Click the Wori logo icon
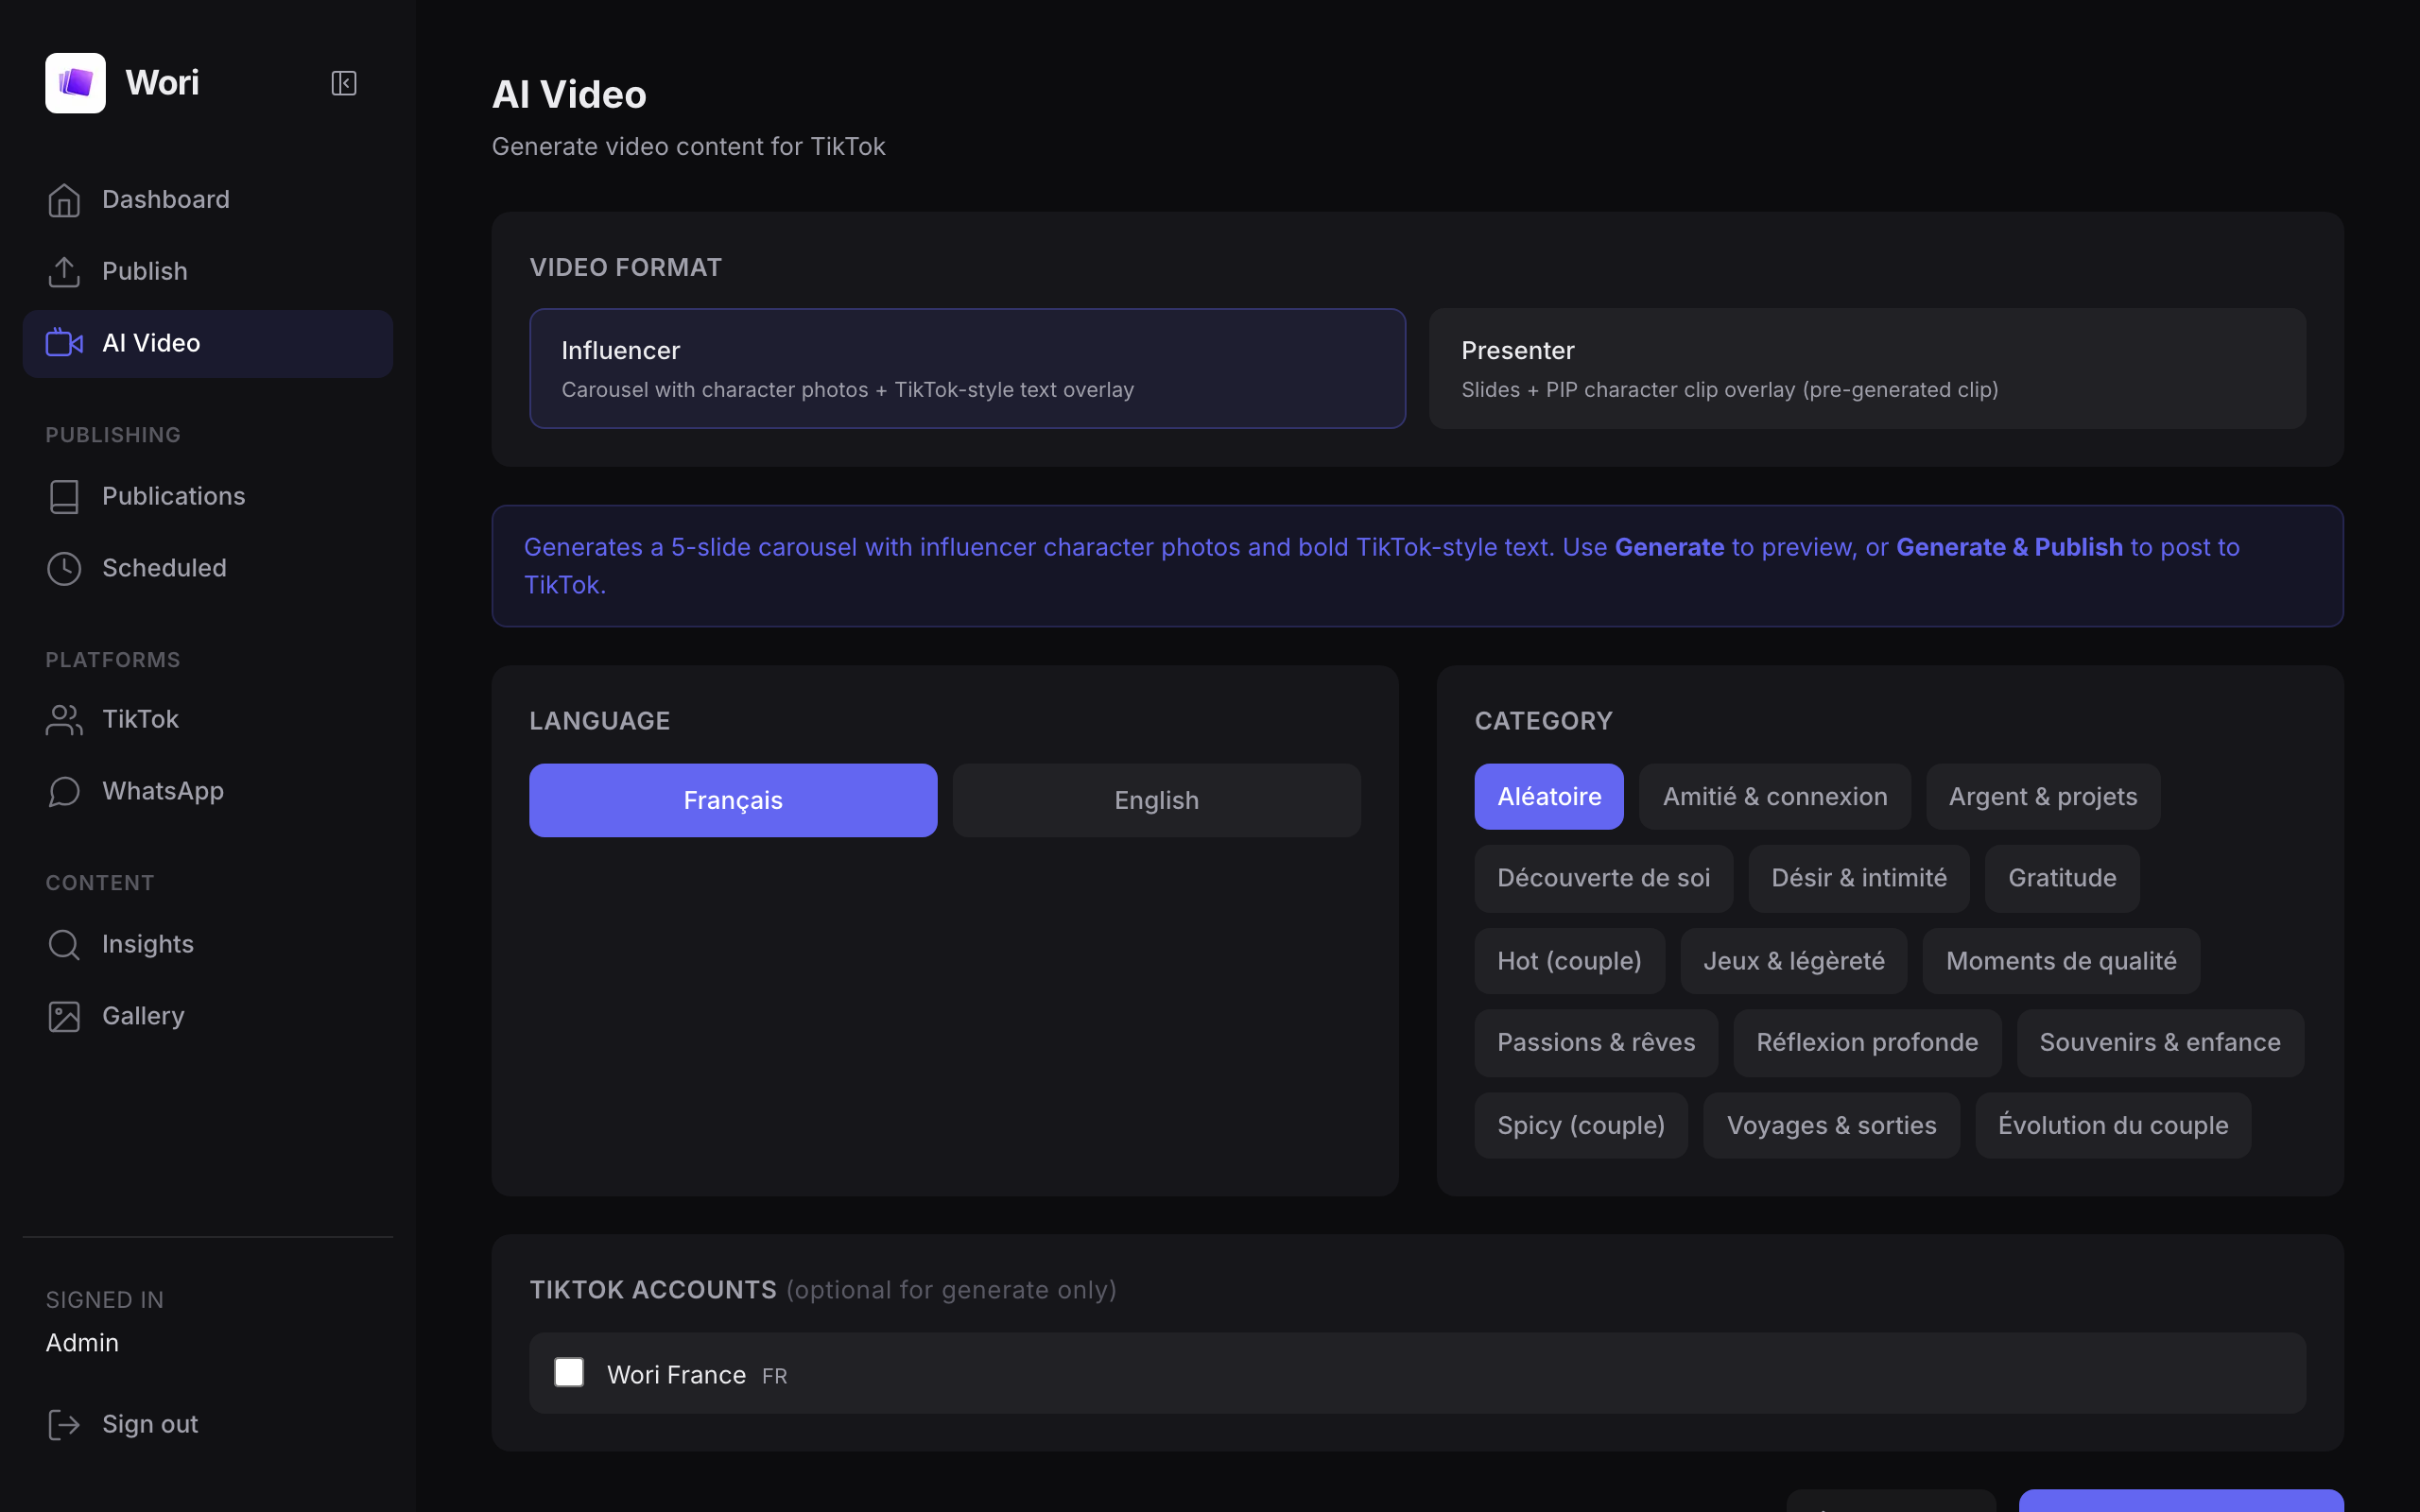The image size is (2420, 1512). (x=75, y=83)
